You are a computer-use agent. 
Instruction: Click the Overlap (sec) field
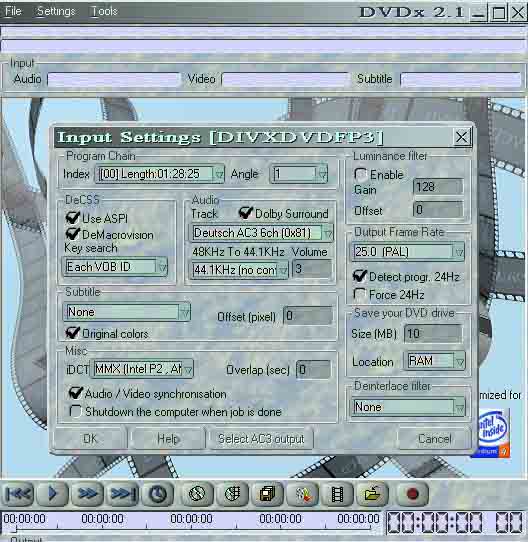click(x=313, y=370)
